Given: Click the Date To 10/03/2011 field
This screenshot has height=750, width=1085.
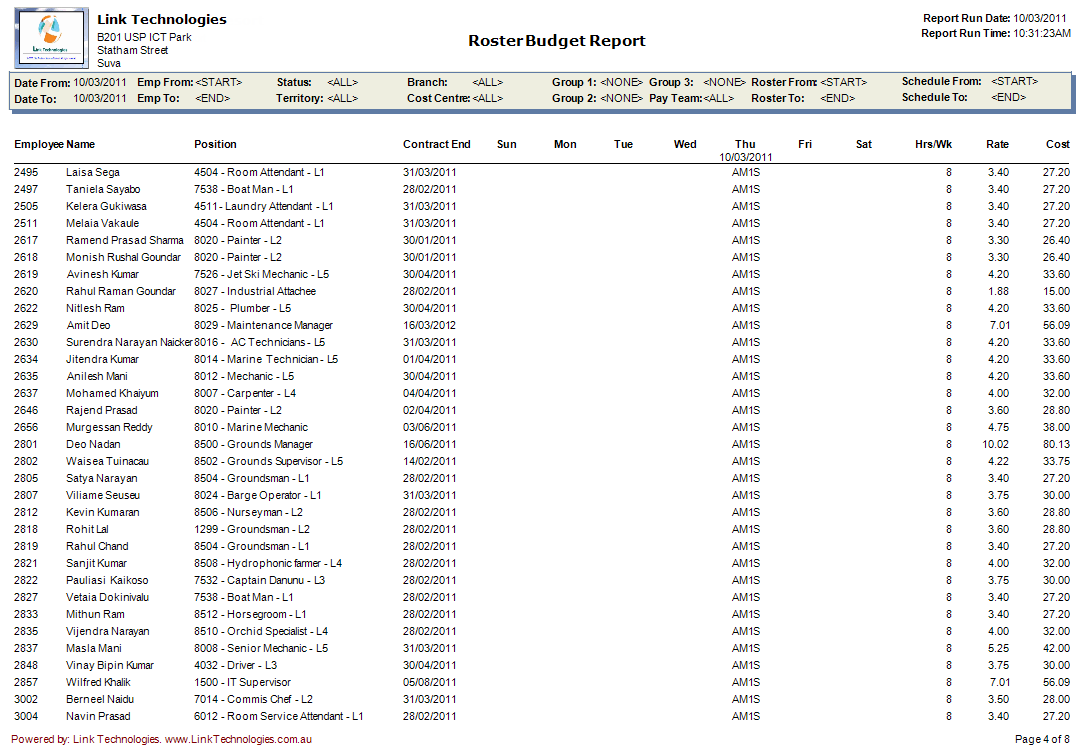Looking at the screenshot, I should pyautogui.click(x=101, y=98).
